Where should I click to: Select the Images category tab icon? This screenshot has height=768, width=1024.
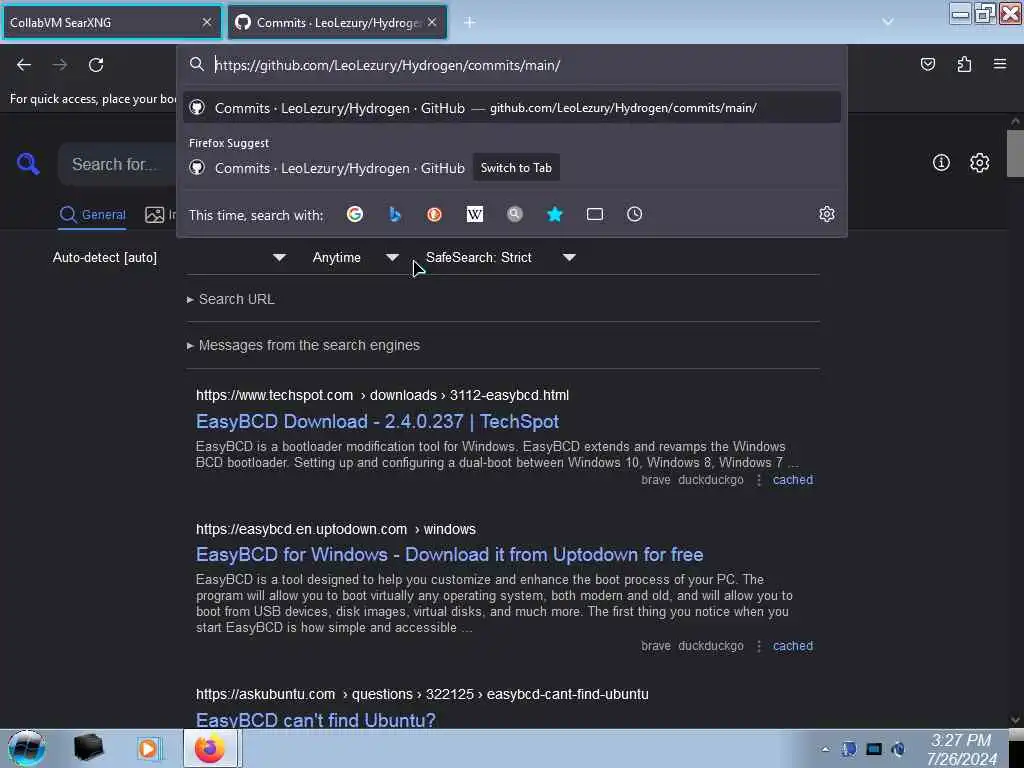coord(155,214)
